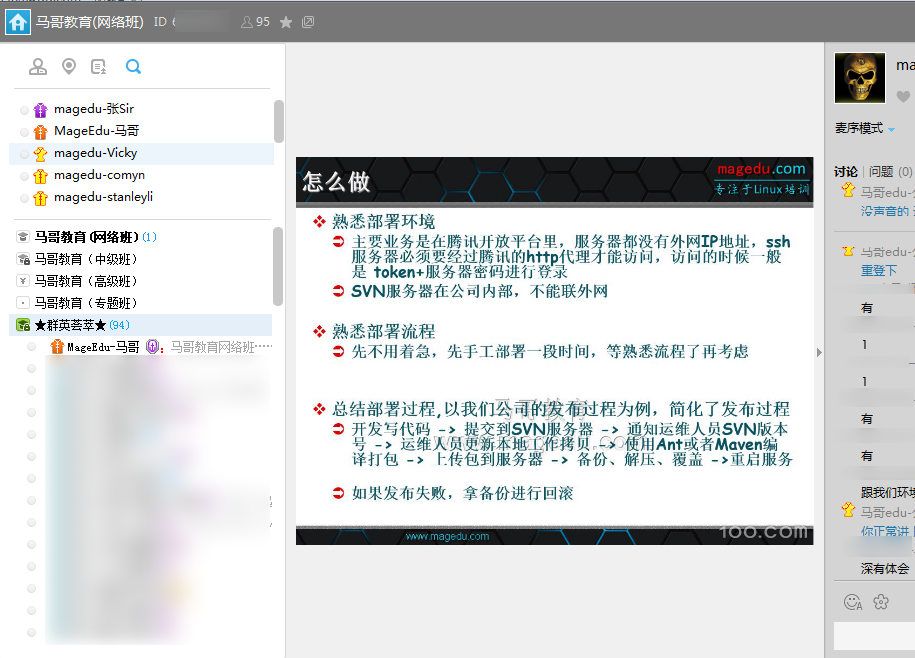Open the emoji face icon below chat
915x658 pixels.
[x=853, y=601]
